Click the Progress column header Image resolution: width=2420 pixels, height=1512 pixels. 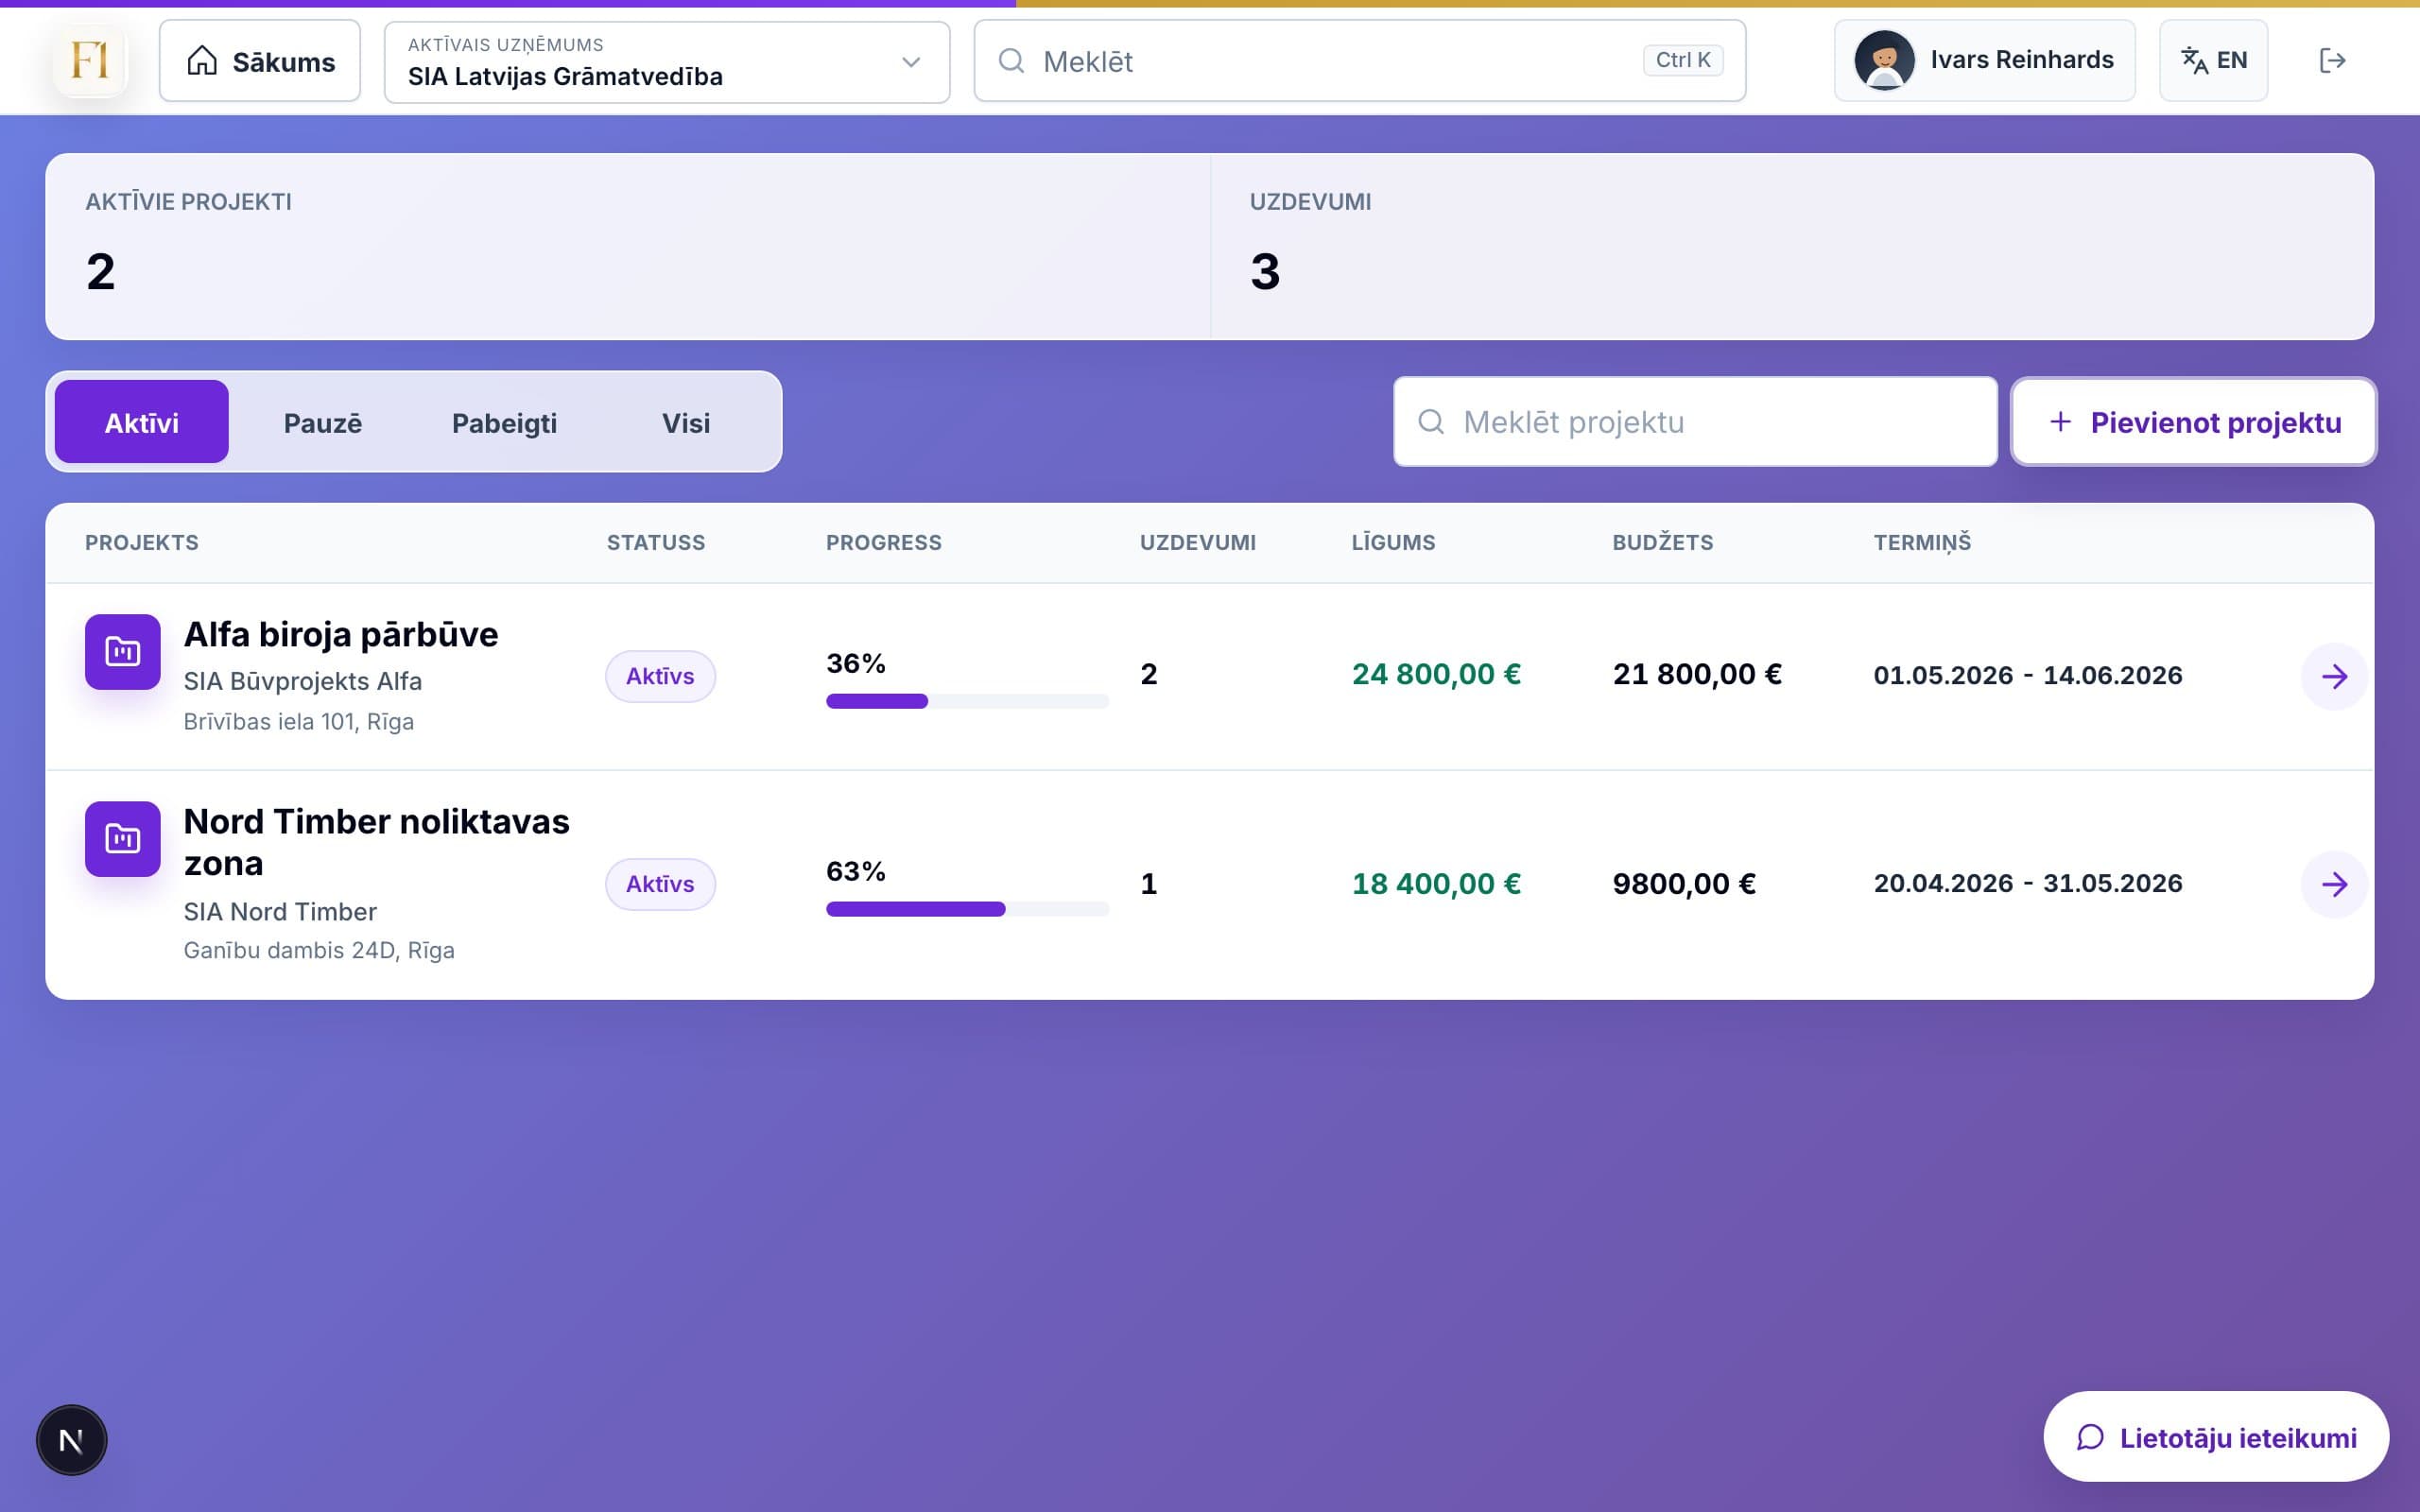[x=884, y=543]
